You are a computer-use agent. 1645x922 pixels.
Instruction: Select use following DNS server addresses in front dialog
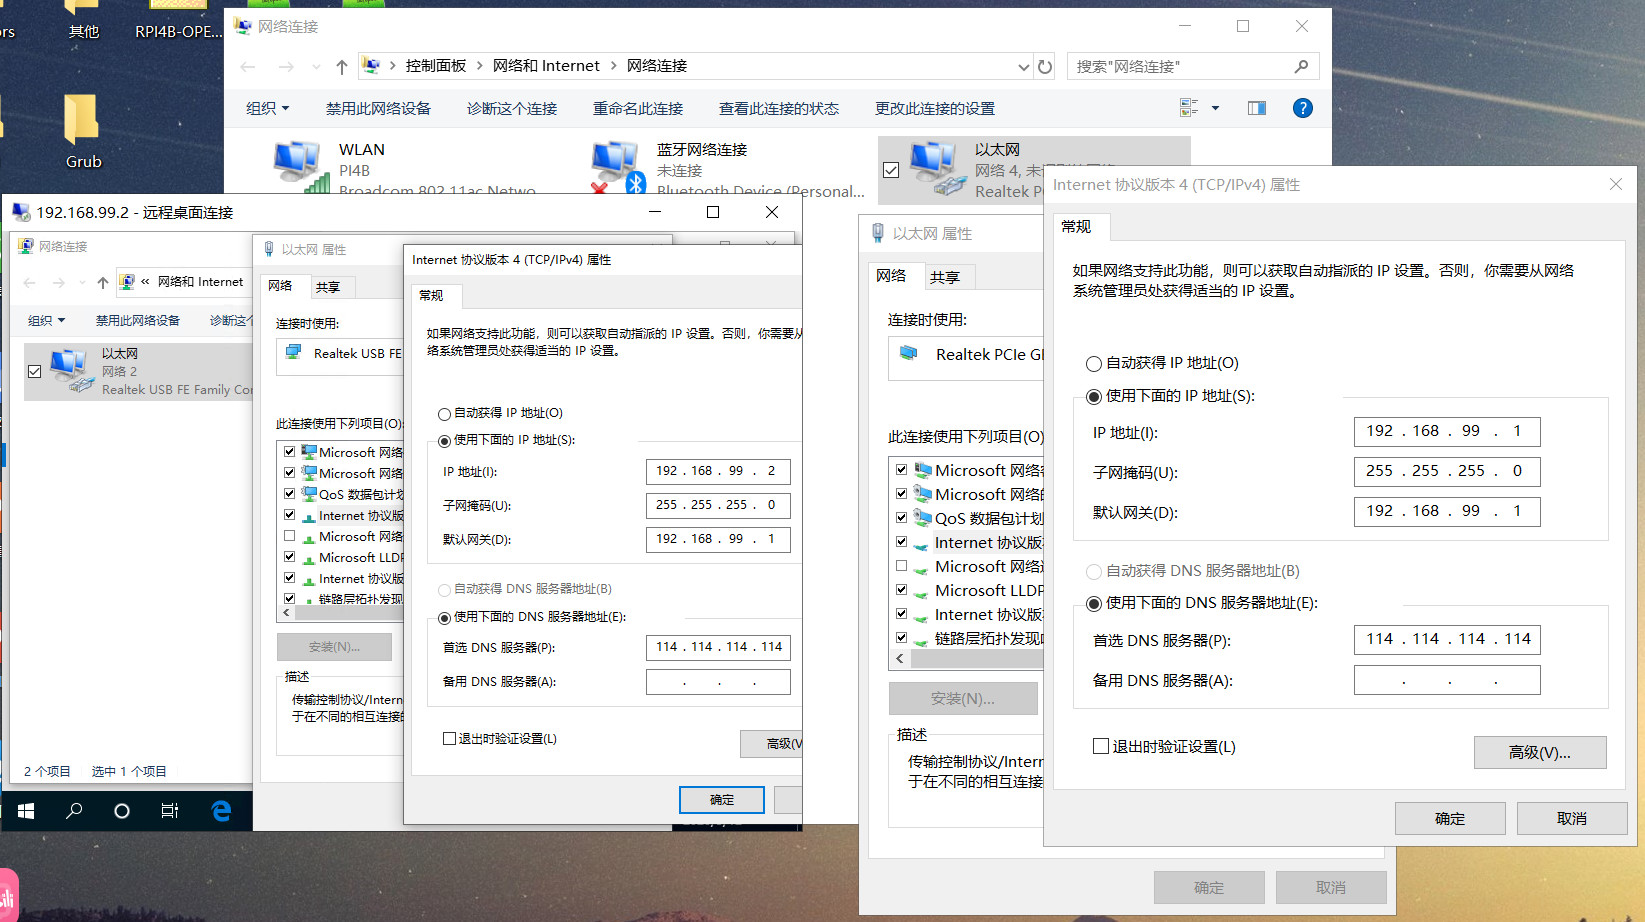click(1094, 604)
